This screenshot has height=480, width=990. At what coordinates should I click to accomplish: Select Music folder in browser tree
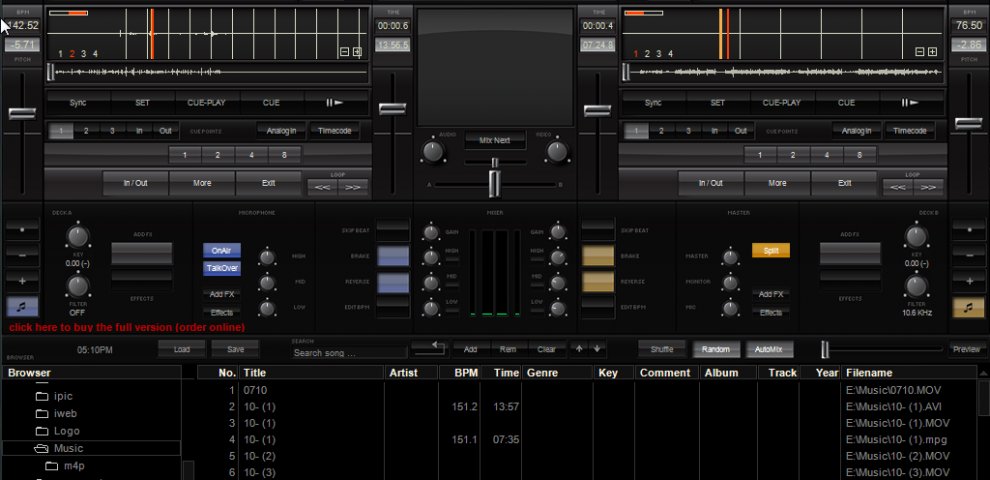pyautogui.click(x=92, y=448)
